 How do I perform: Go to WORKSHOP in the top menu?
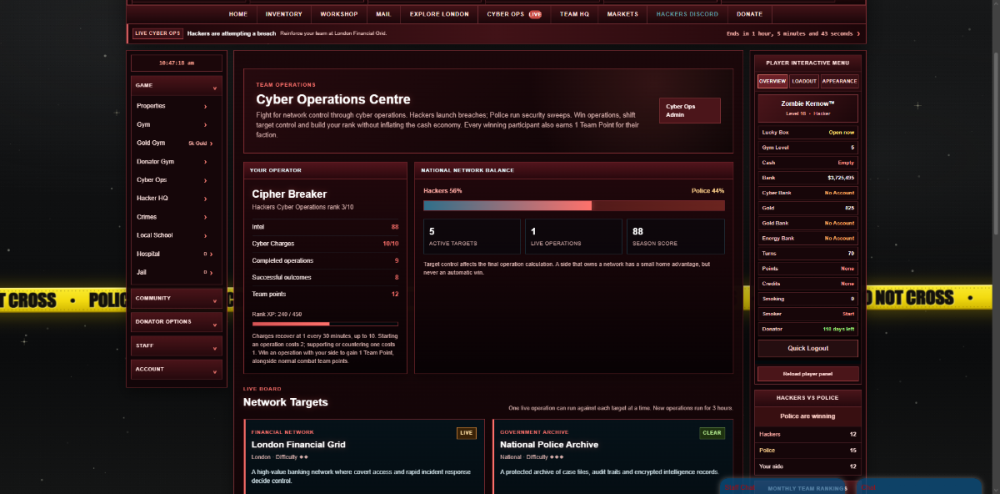click(x=339, y=14)
